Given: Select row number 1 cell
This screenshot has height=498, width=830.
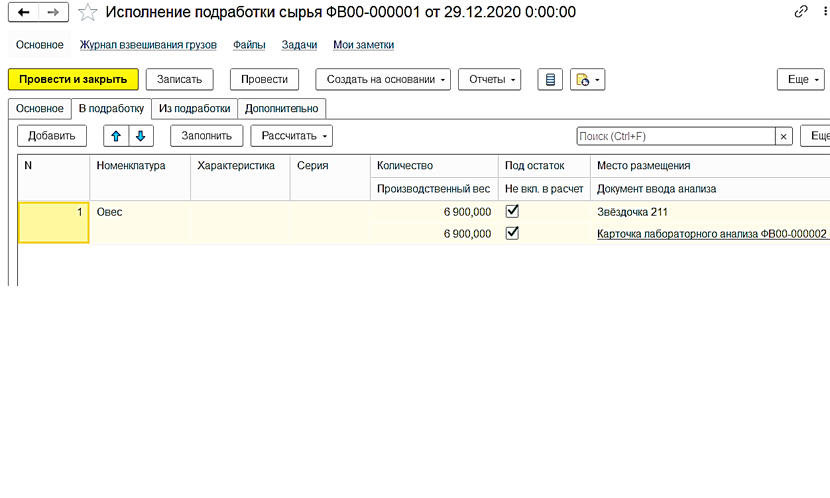Looking at the screenshot, I should click(x=53, y=222).
